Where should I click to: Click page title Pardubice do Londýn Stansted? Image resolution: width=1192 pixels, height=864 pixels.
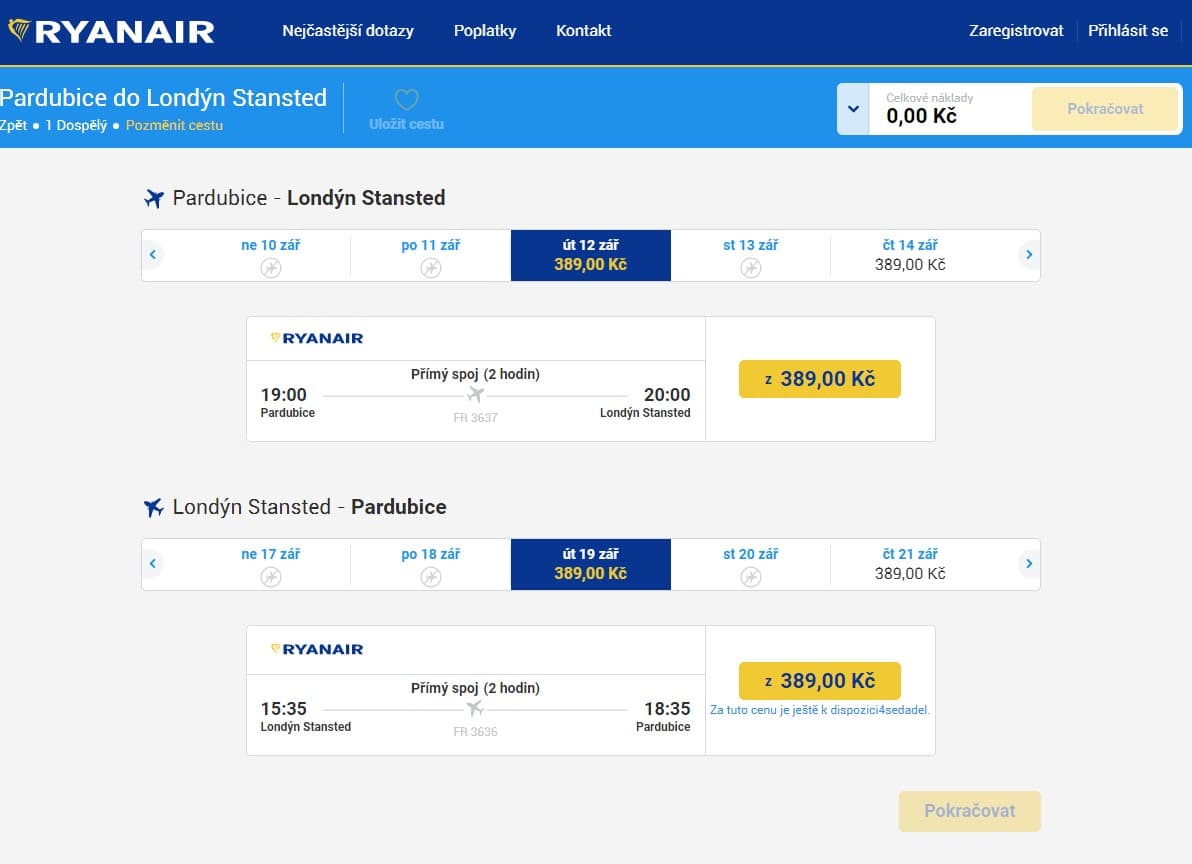(163, 98)
